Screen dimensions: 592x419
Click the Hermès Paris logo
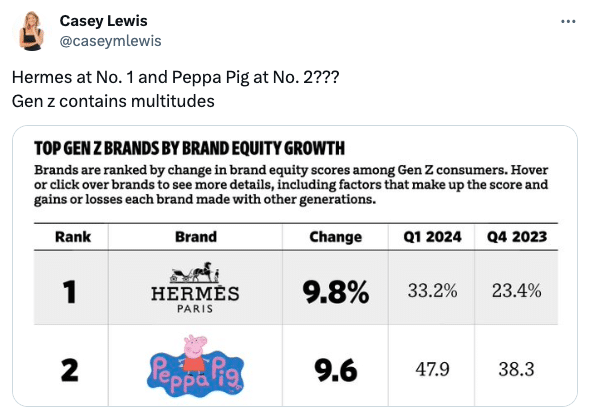pyautogui.click(x=195, y=287)
